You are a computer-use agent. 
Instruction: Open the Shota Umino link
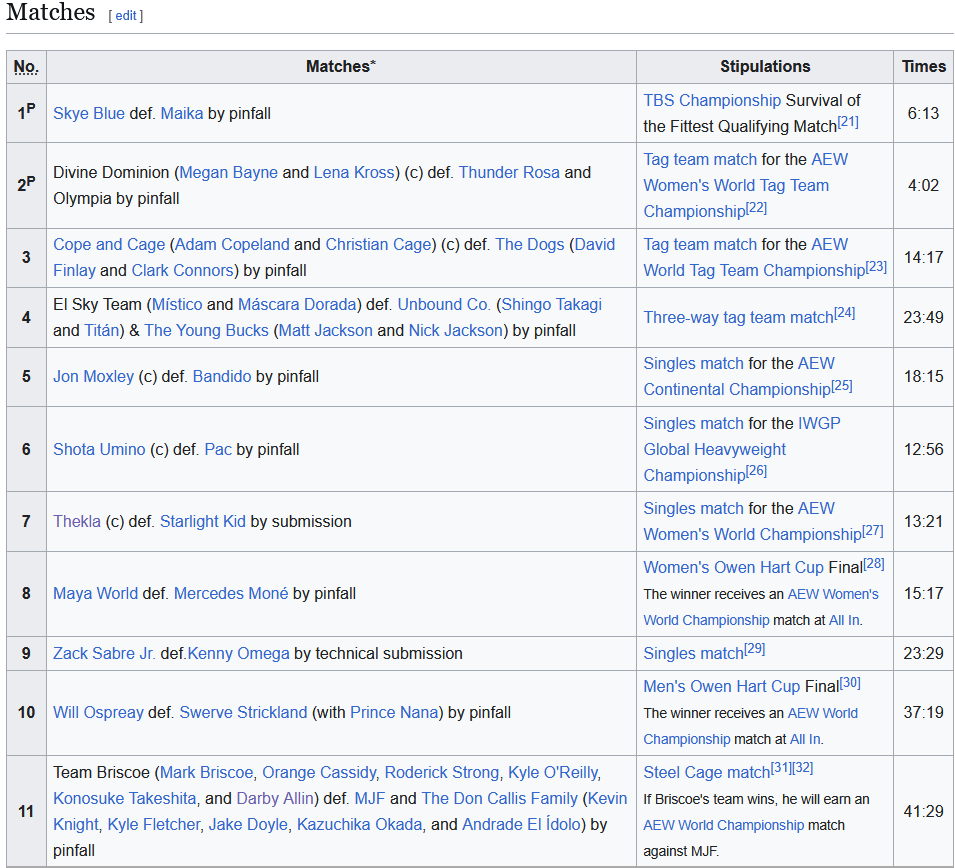[x=99, y=450]
